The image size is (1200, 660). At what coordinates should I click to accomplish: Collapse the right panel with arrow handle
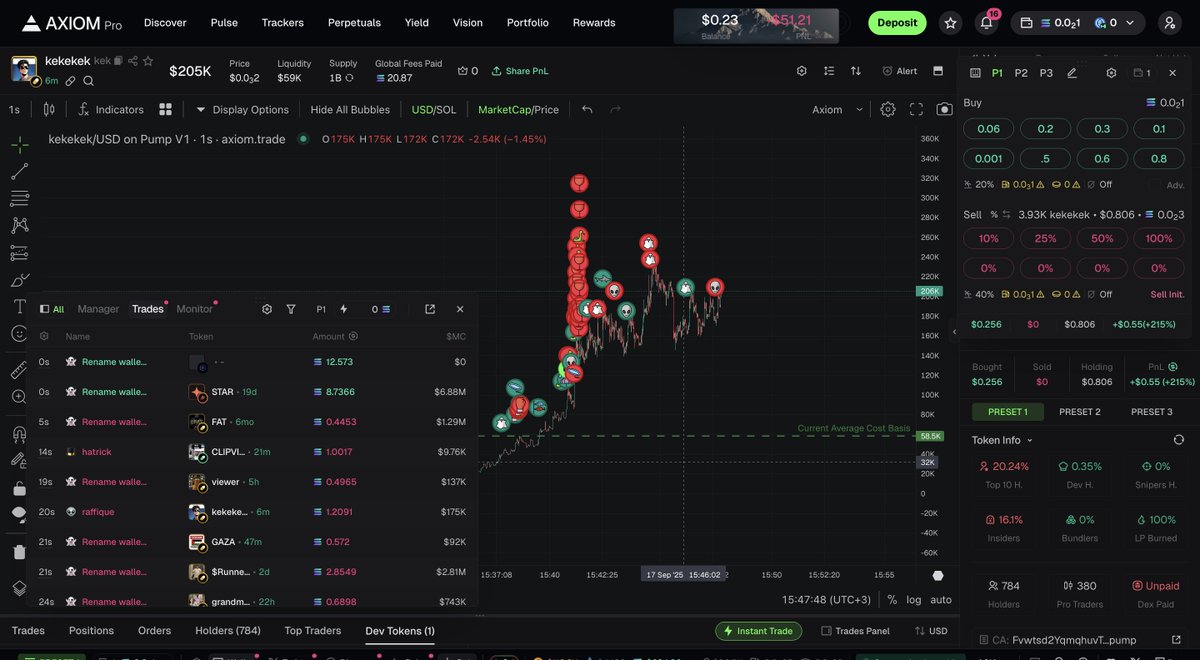click(x=954, y=331)
